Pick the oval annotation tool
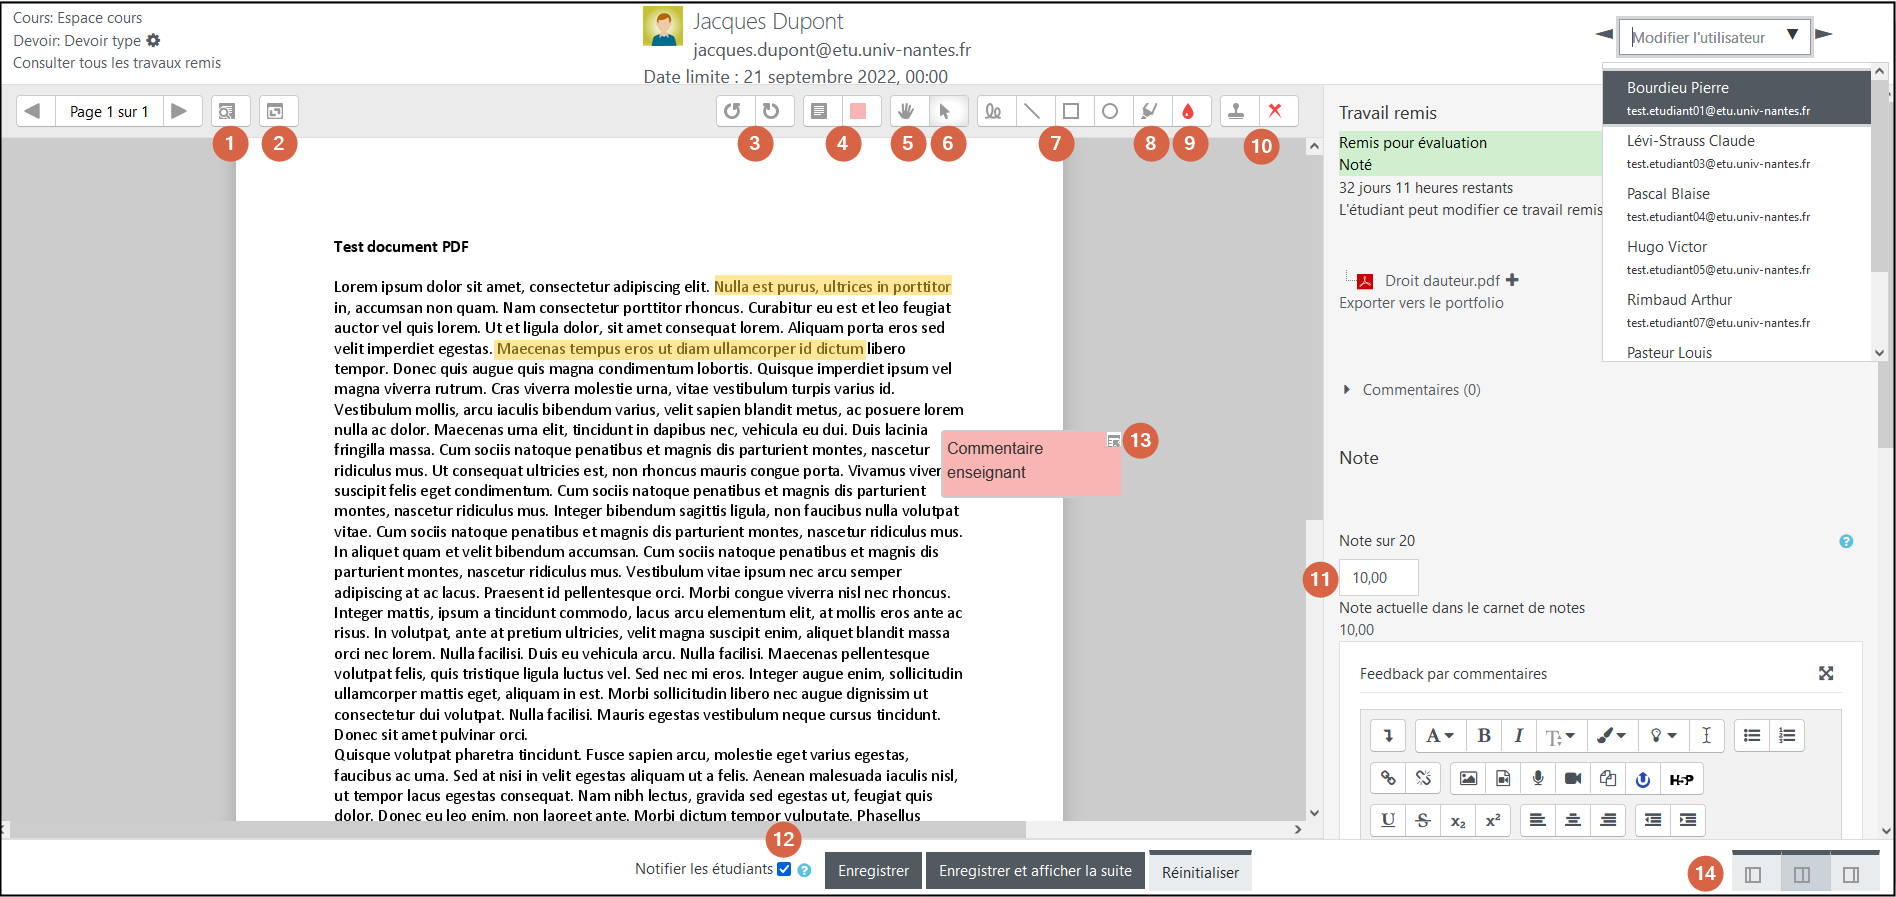The height and width of the screenshot is (897, 1896). point(1109,111)
